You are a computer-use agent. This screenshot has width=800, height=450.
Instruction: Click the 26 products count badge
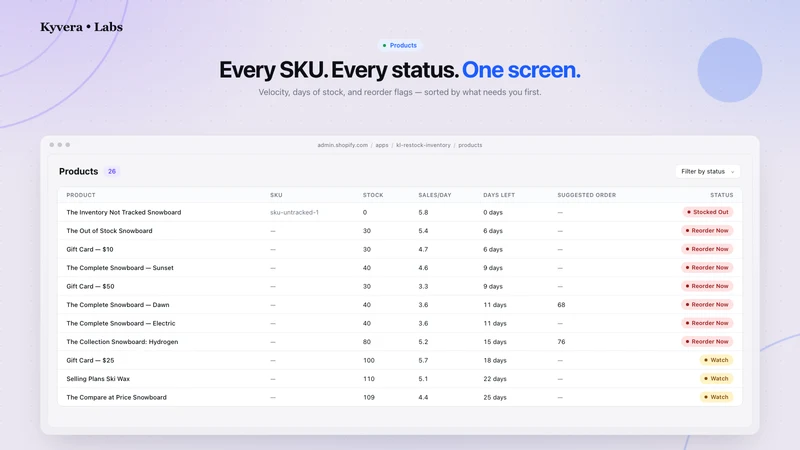point(112,171)
